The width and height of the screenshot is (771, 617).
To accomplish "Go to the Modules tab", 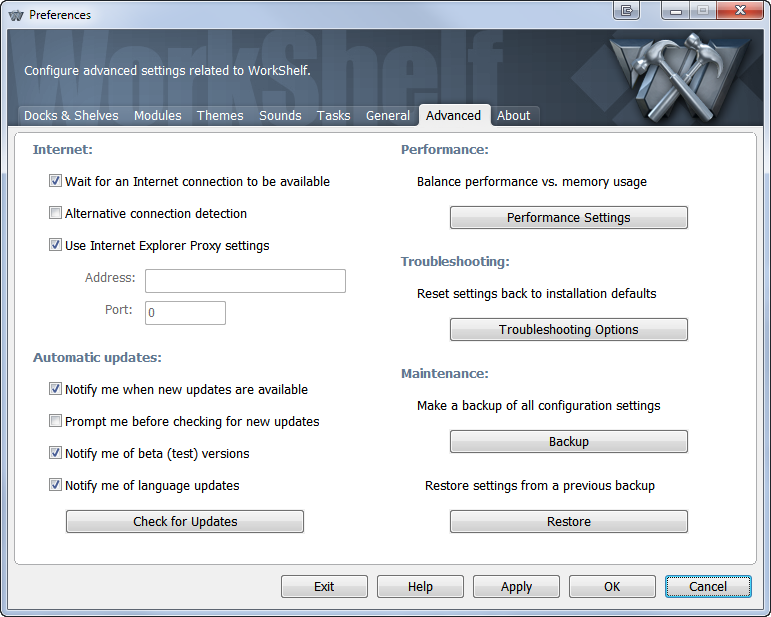I will tap(158, 116).
